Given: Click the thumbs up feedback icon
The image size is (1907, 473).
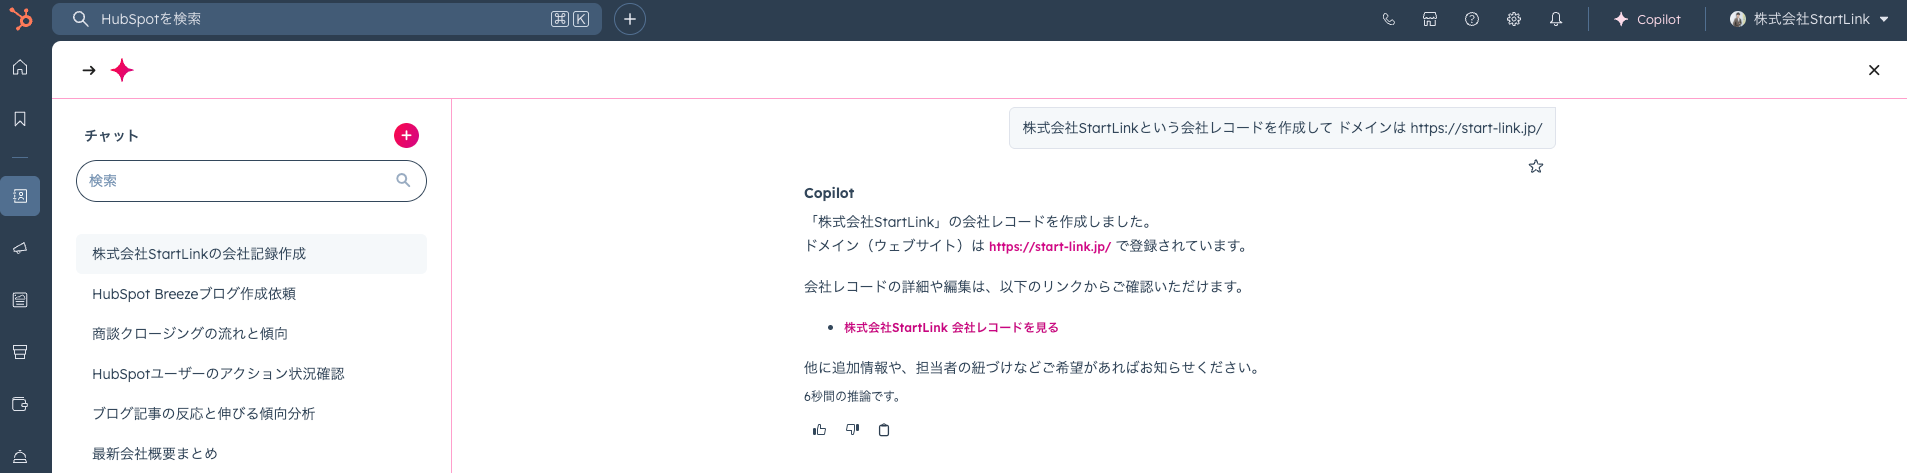Looking at the screenshot, I should tap(819, 430).
